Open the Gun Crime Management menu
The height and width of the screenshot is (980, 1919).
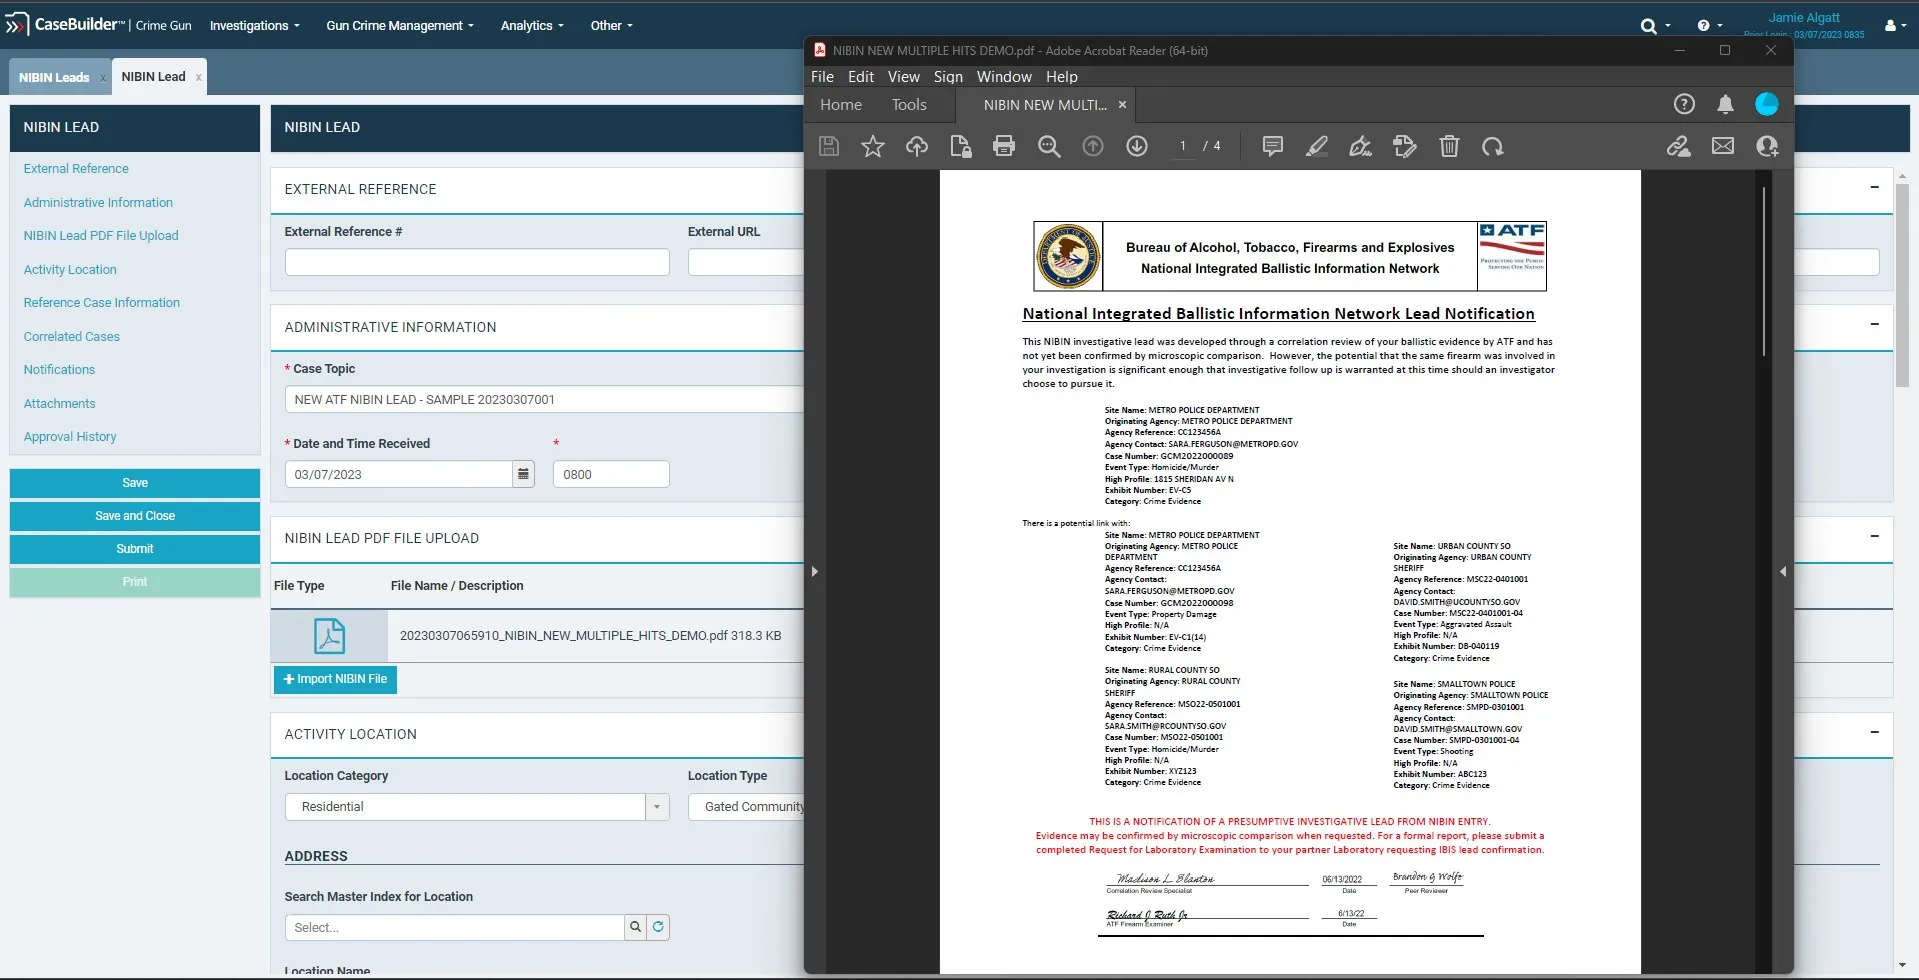399,26
